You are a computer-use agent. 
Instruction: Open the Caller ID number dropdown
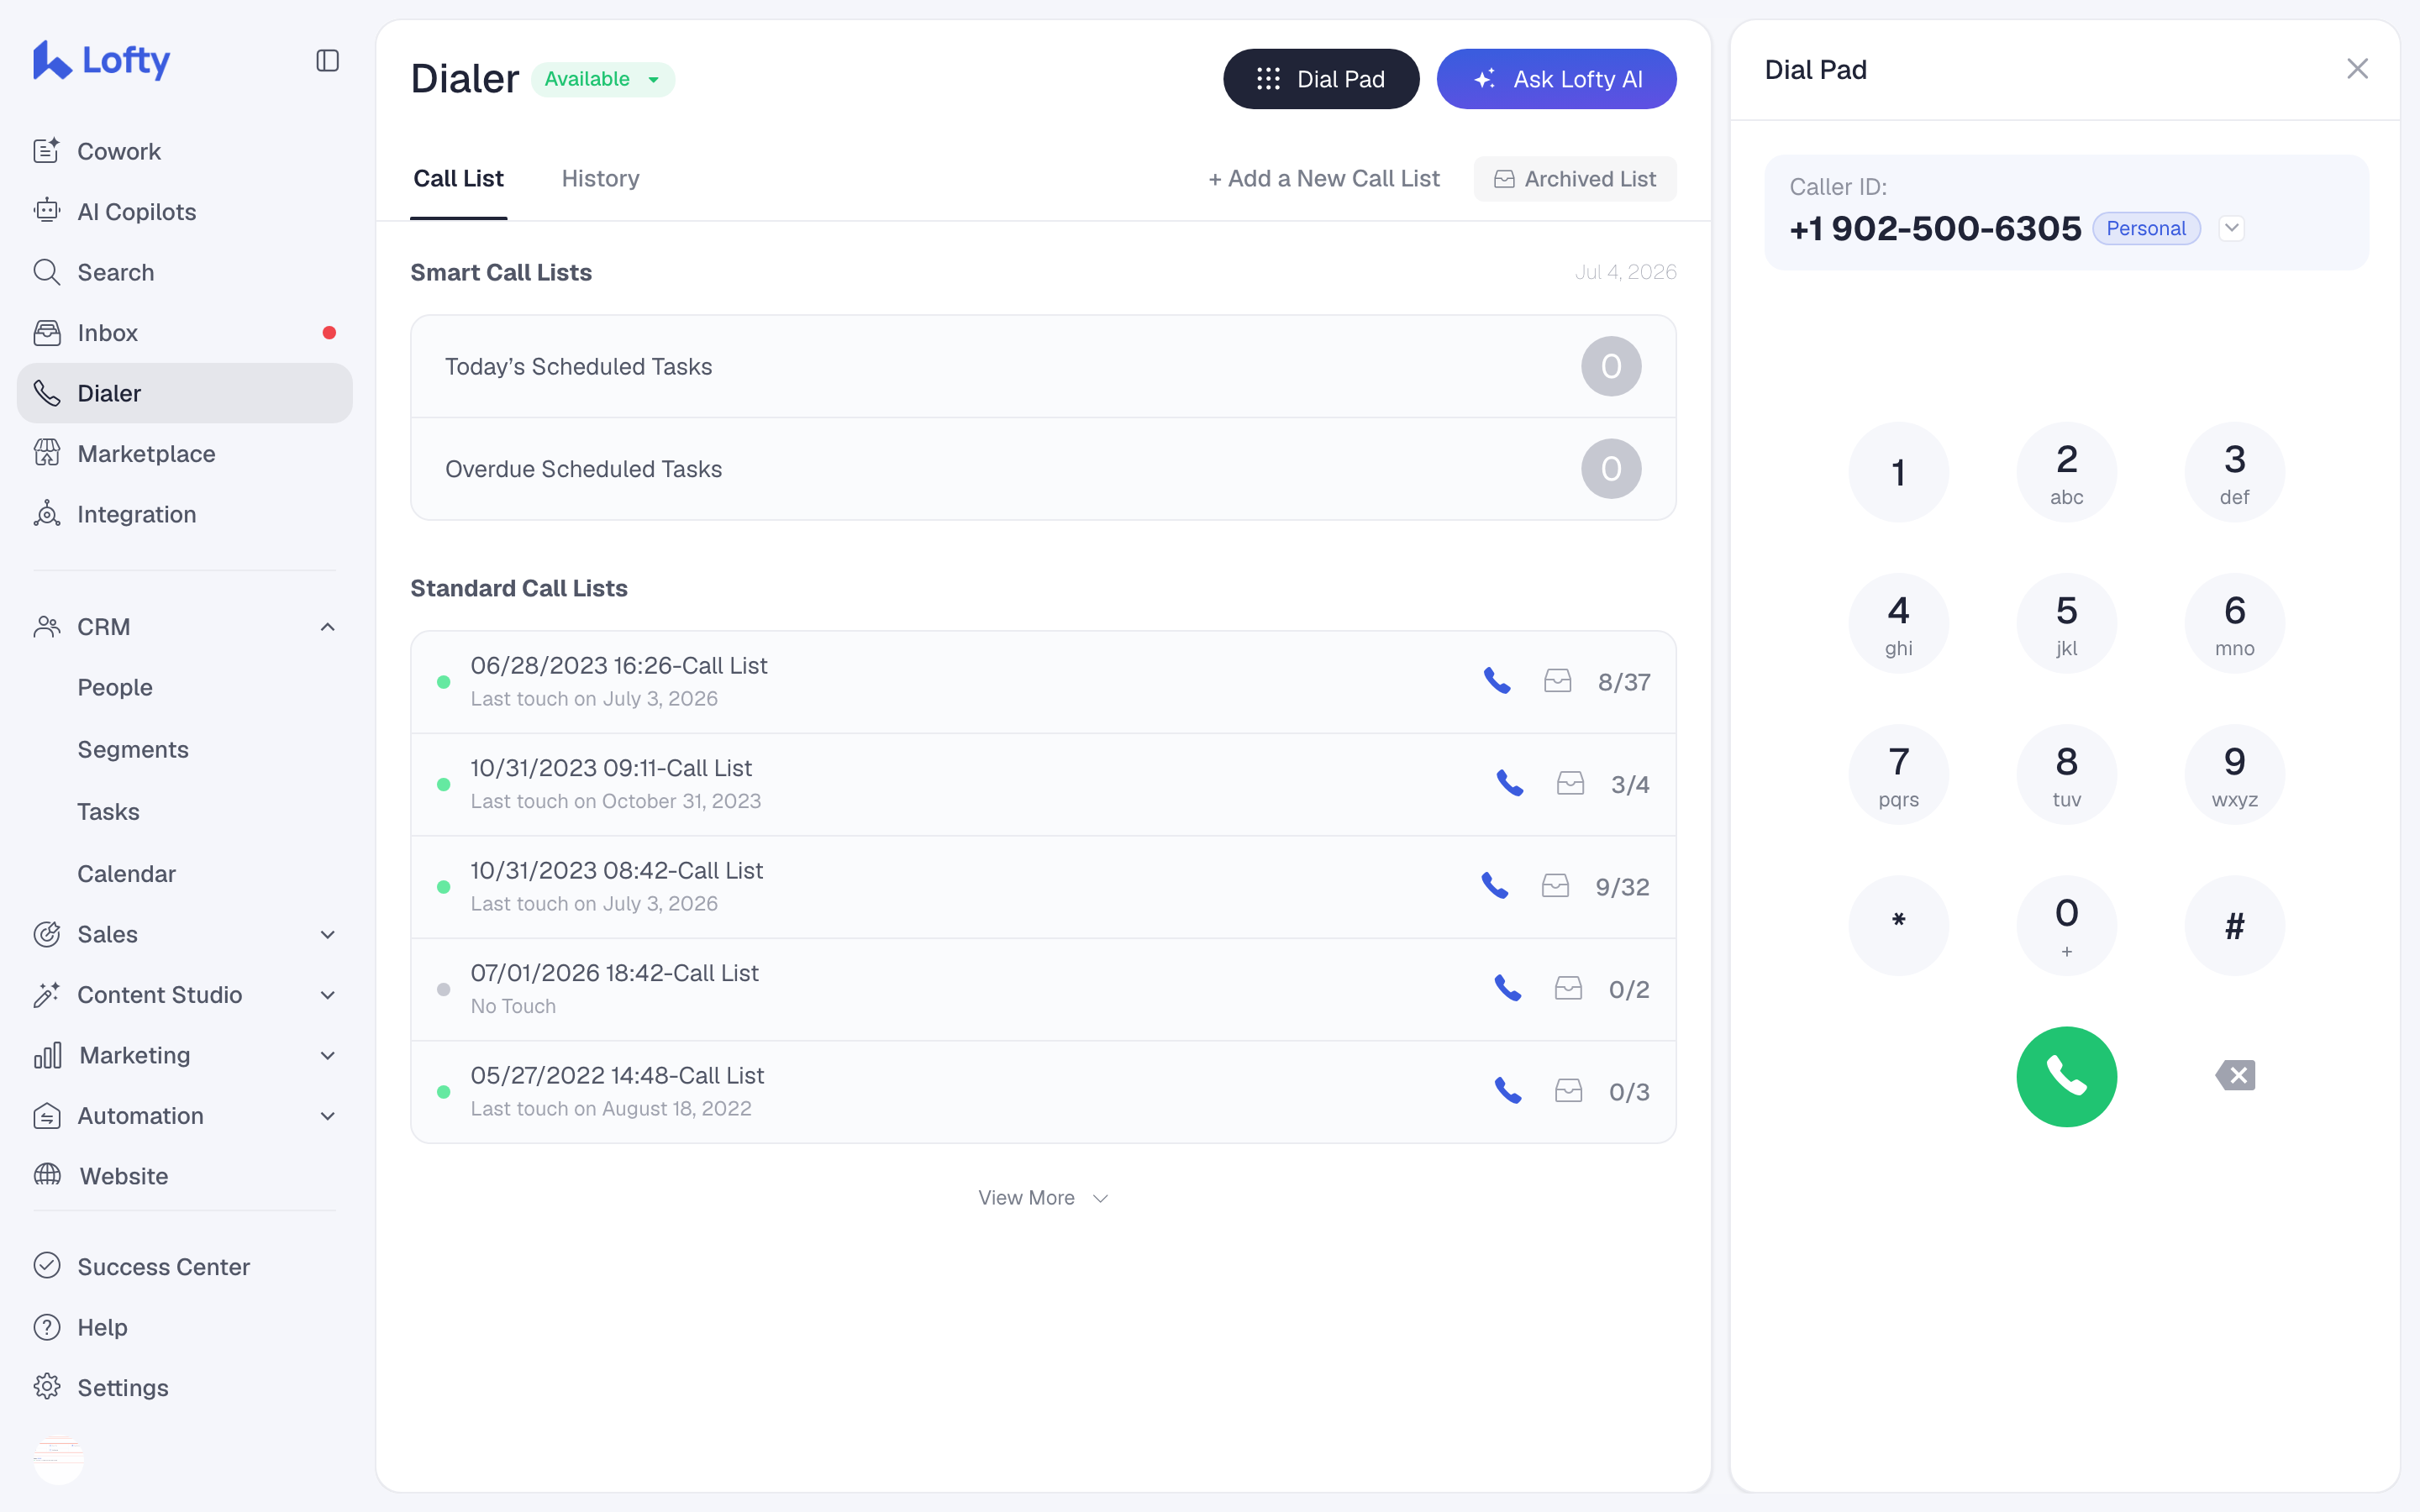[x=2231, y=228]
